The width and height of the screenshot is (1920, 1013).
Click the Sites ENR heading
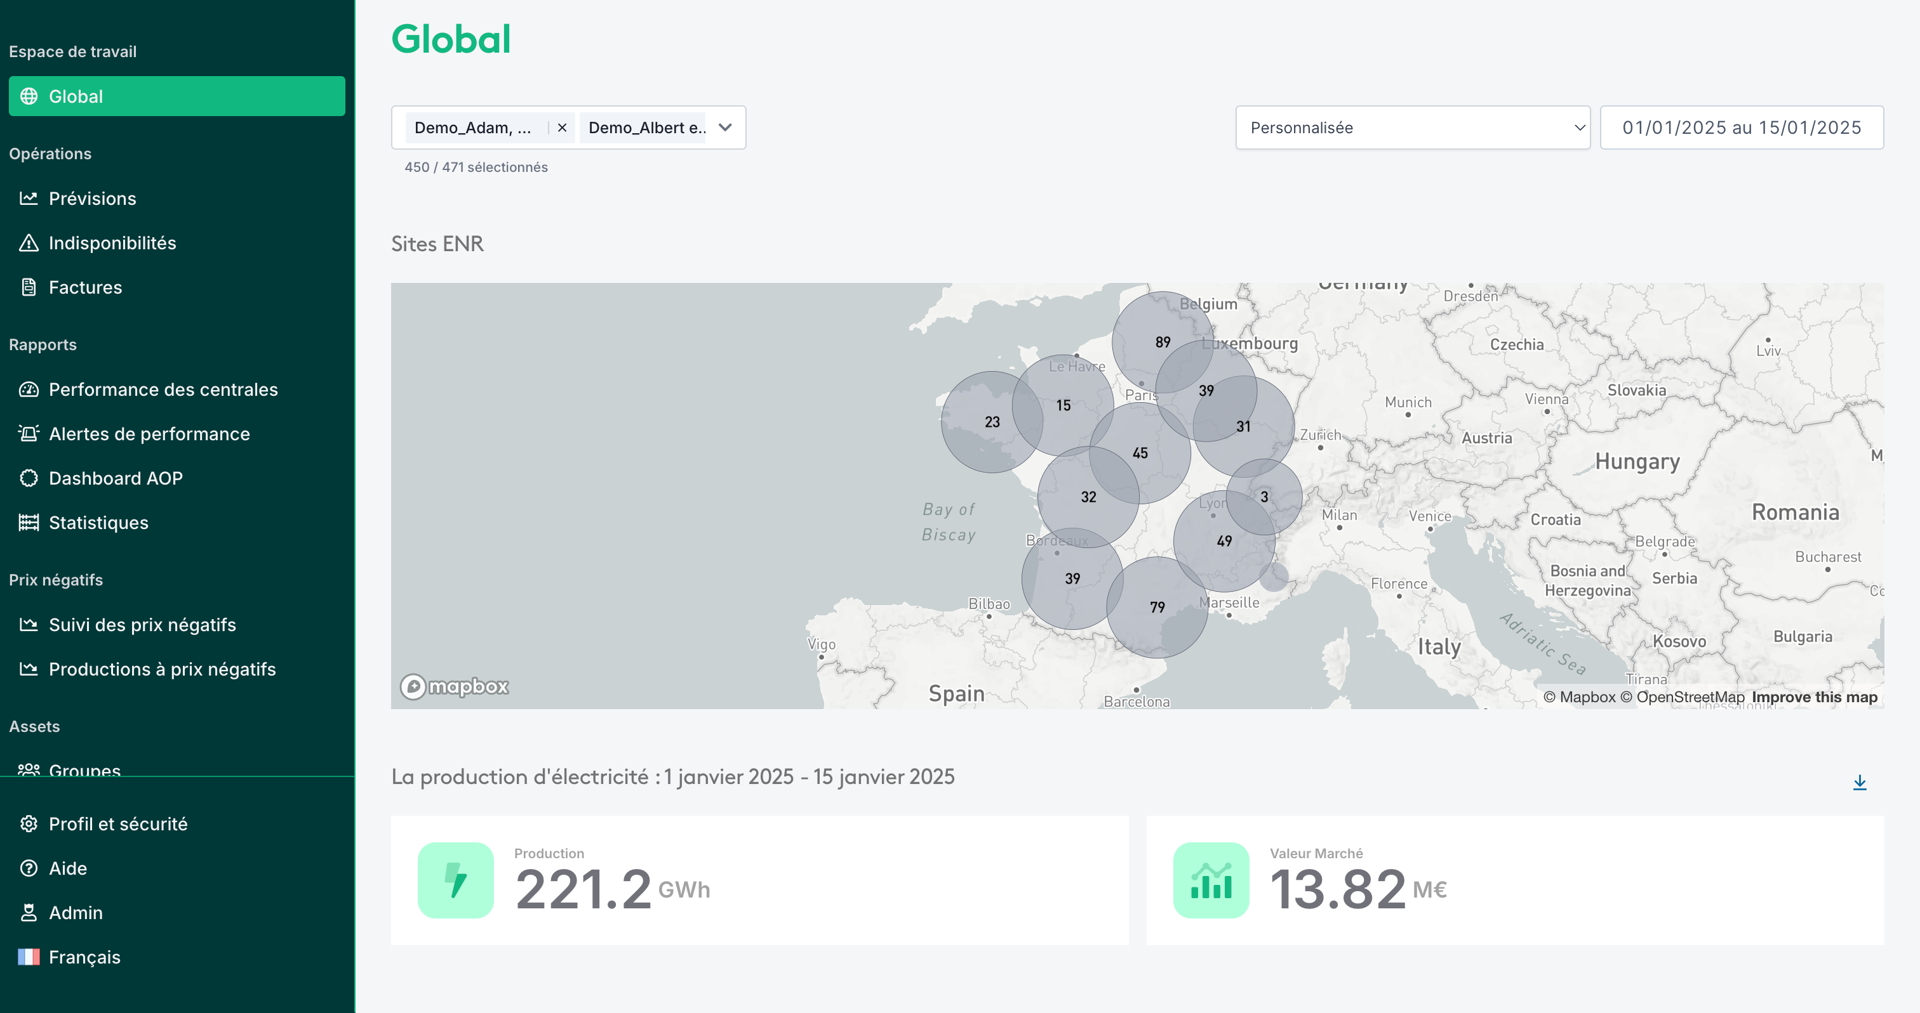point(437,244)
